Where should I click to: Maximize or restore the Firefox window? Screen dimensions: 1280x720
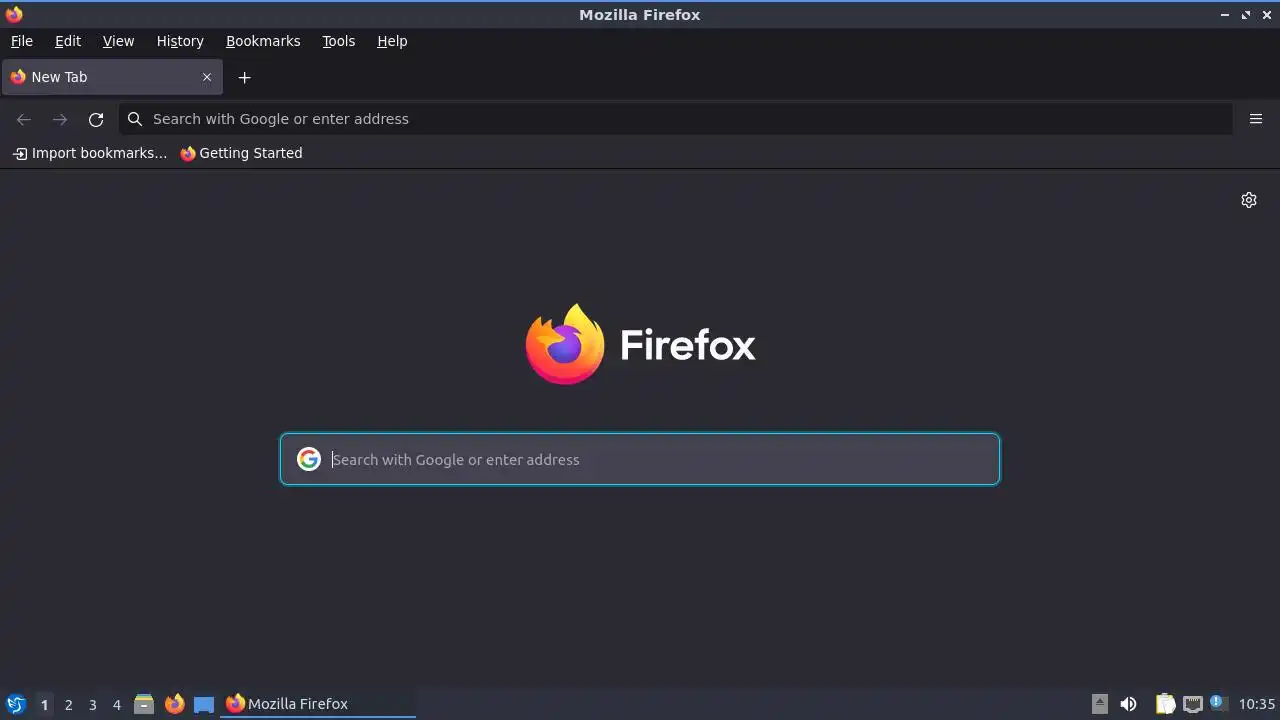[x=1246, y=15]
